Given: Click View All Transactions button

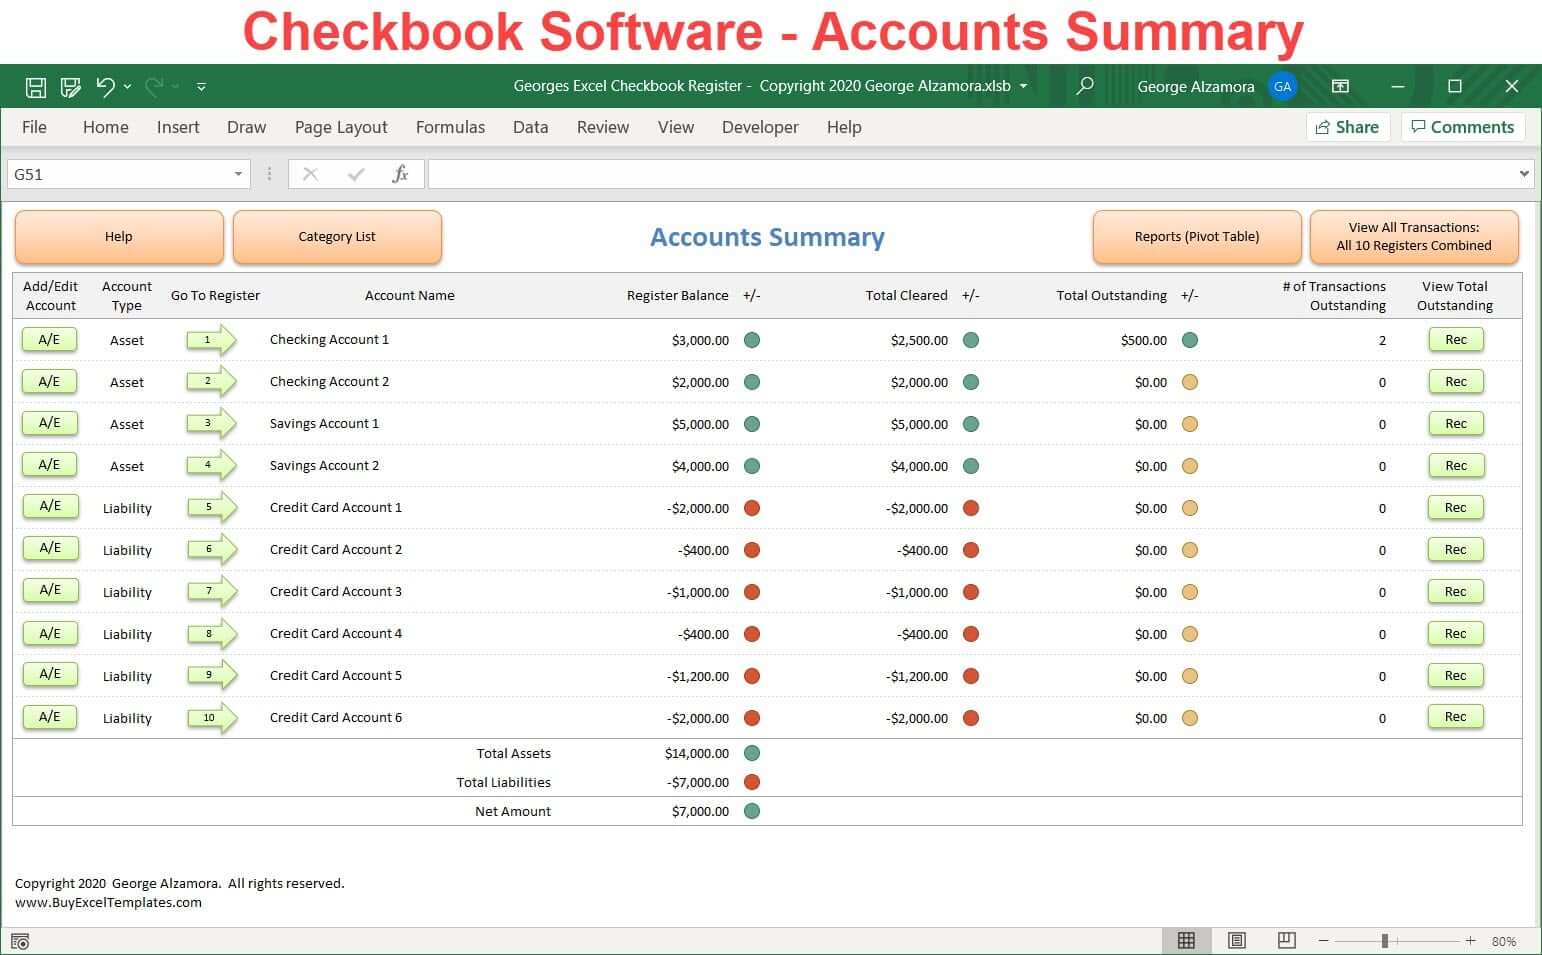Looking at the screenshot, I should (1414, 237).
